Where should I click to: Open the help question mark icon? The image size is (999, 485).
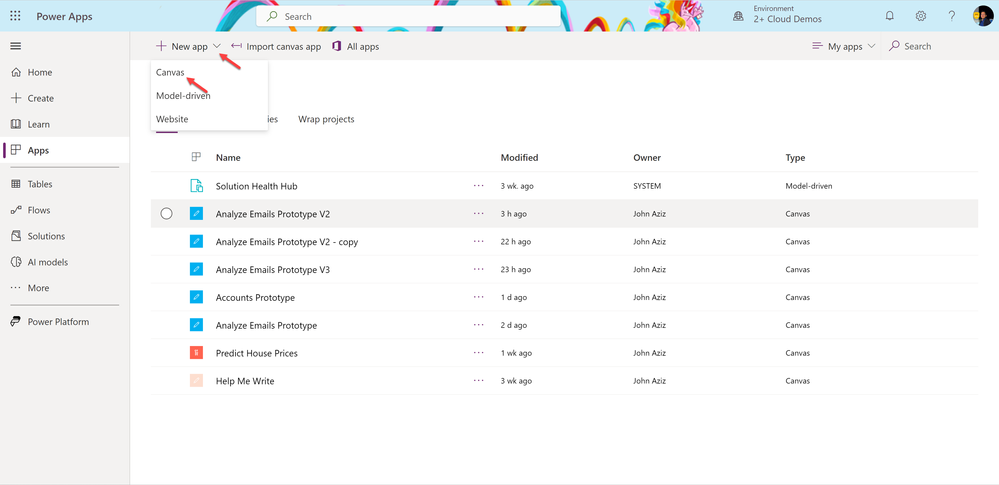click(x=951, y=17)
